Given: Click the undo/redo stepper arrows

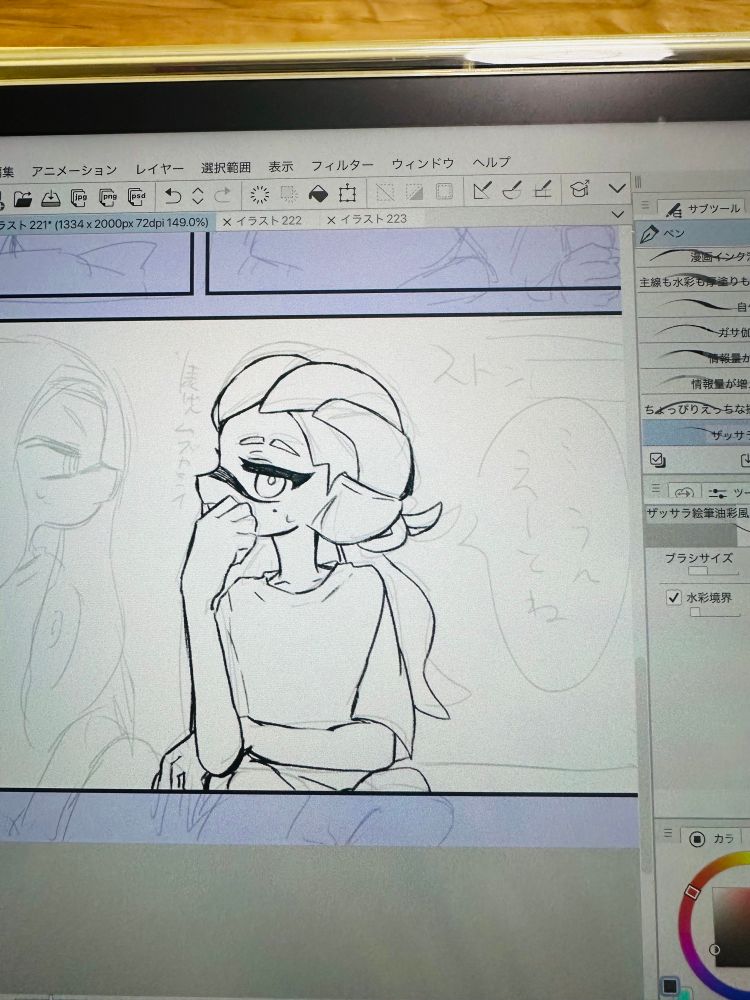Looking at the screenshot, I should [x=198, y=195].
